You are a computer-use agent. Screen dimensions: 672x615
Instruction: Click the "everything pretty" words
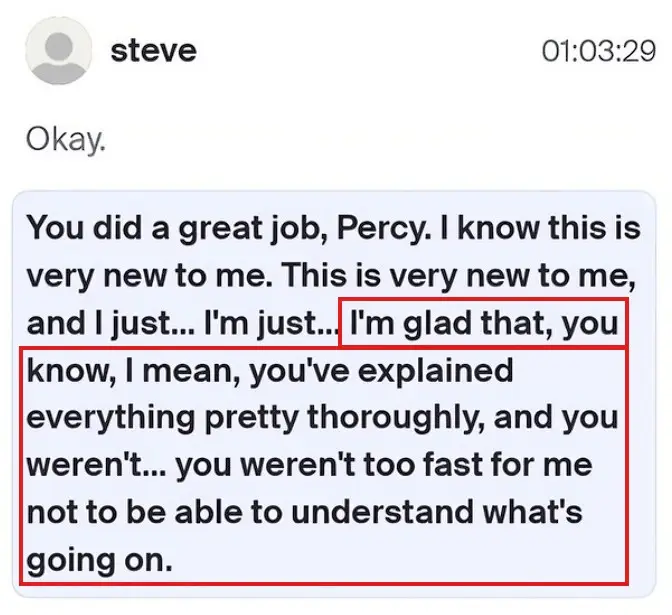162,418
